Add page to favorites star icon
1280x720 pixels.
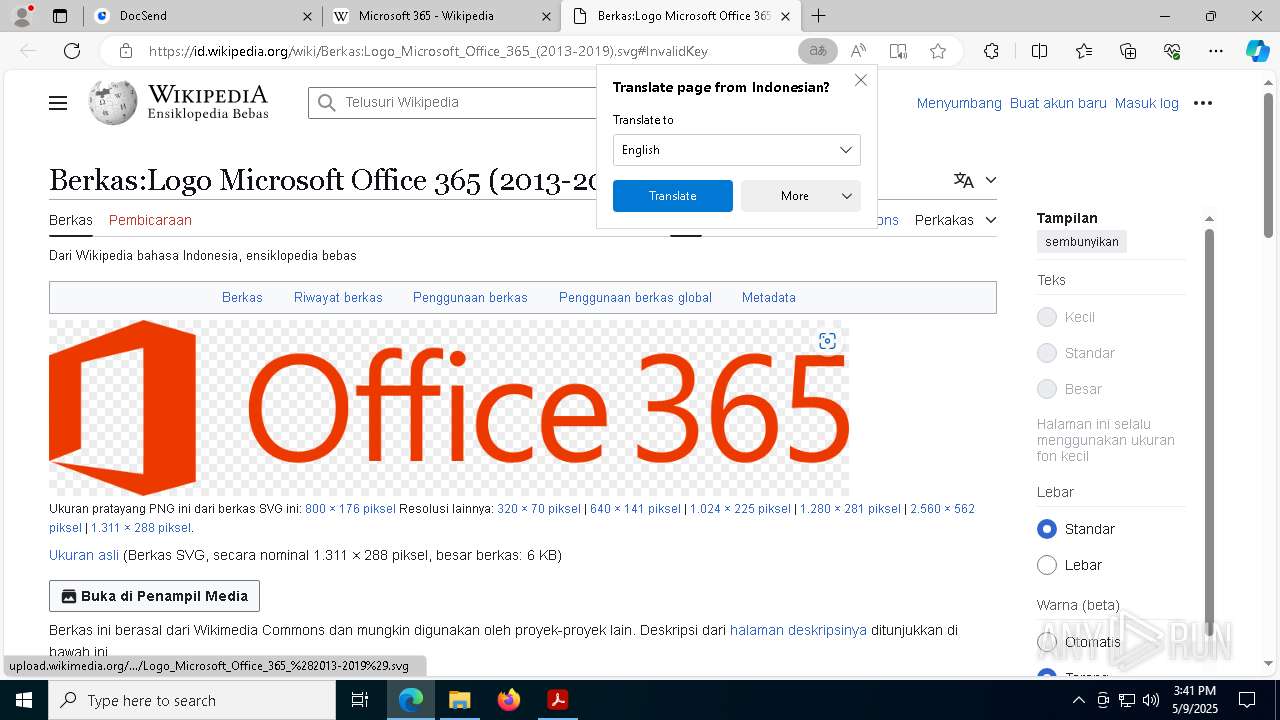937,51
